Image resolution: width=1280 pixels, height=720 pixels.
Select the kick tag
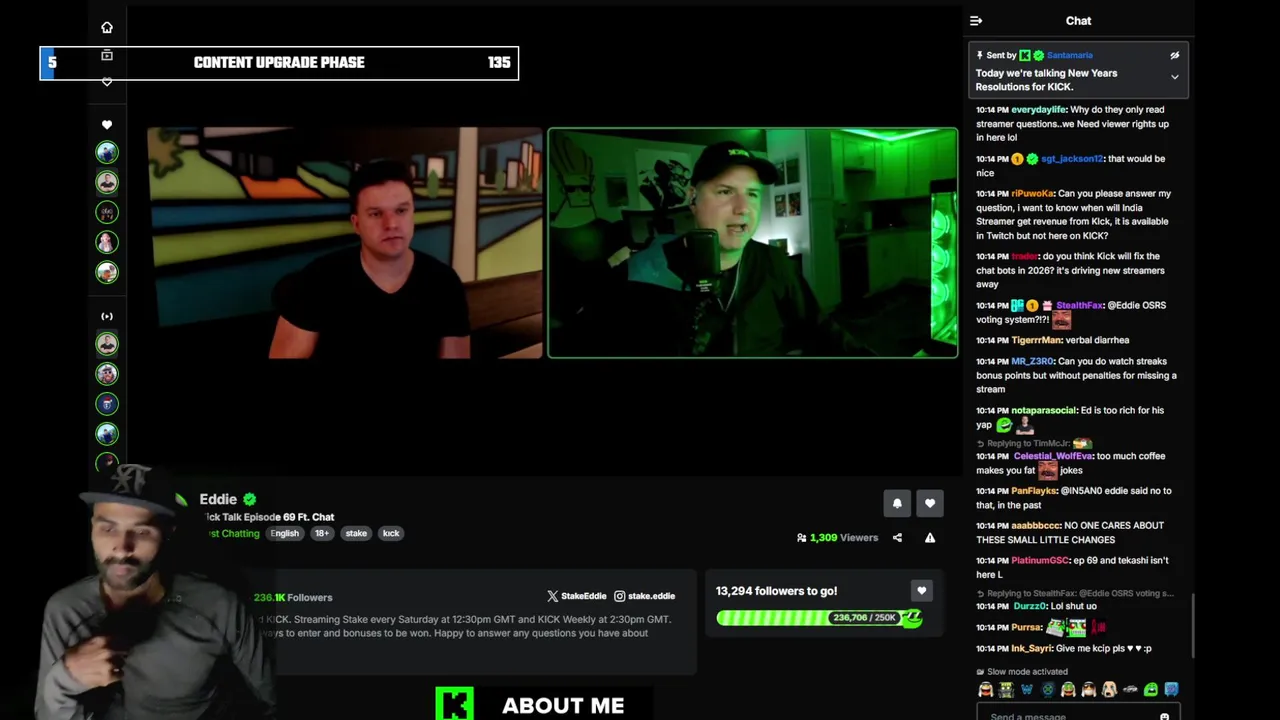391,534
